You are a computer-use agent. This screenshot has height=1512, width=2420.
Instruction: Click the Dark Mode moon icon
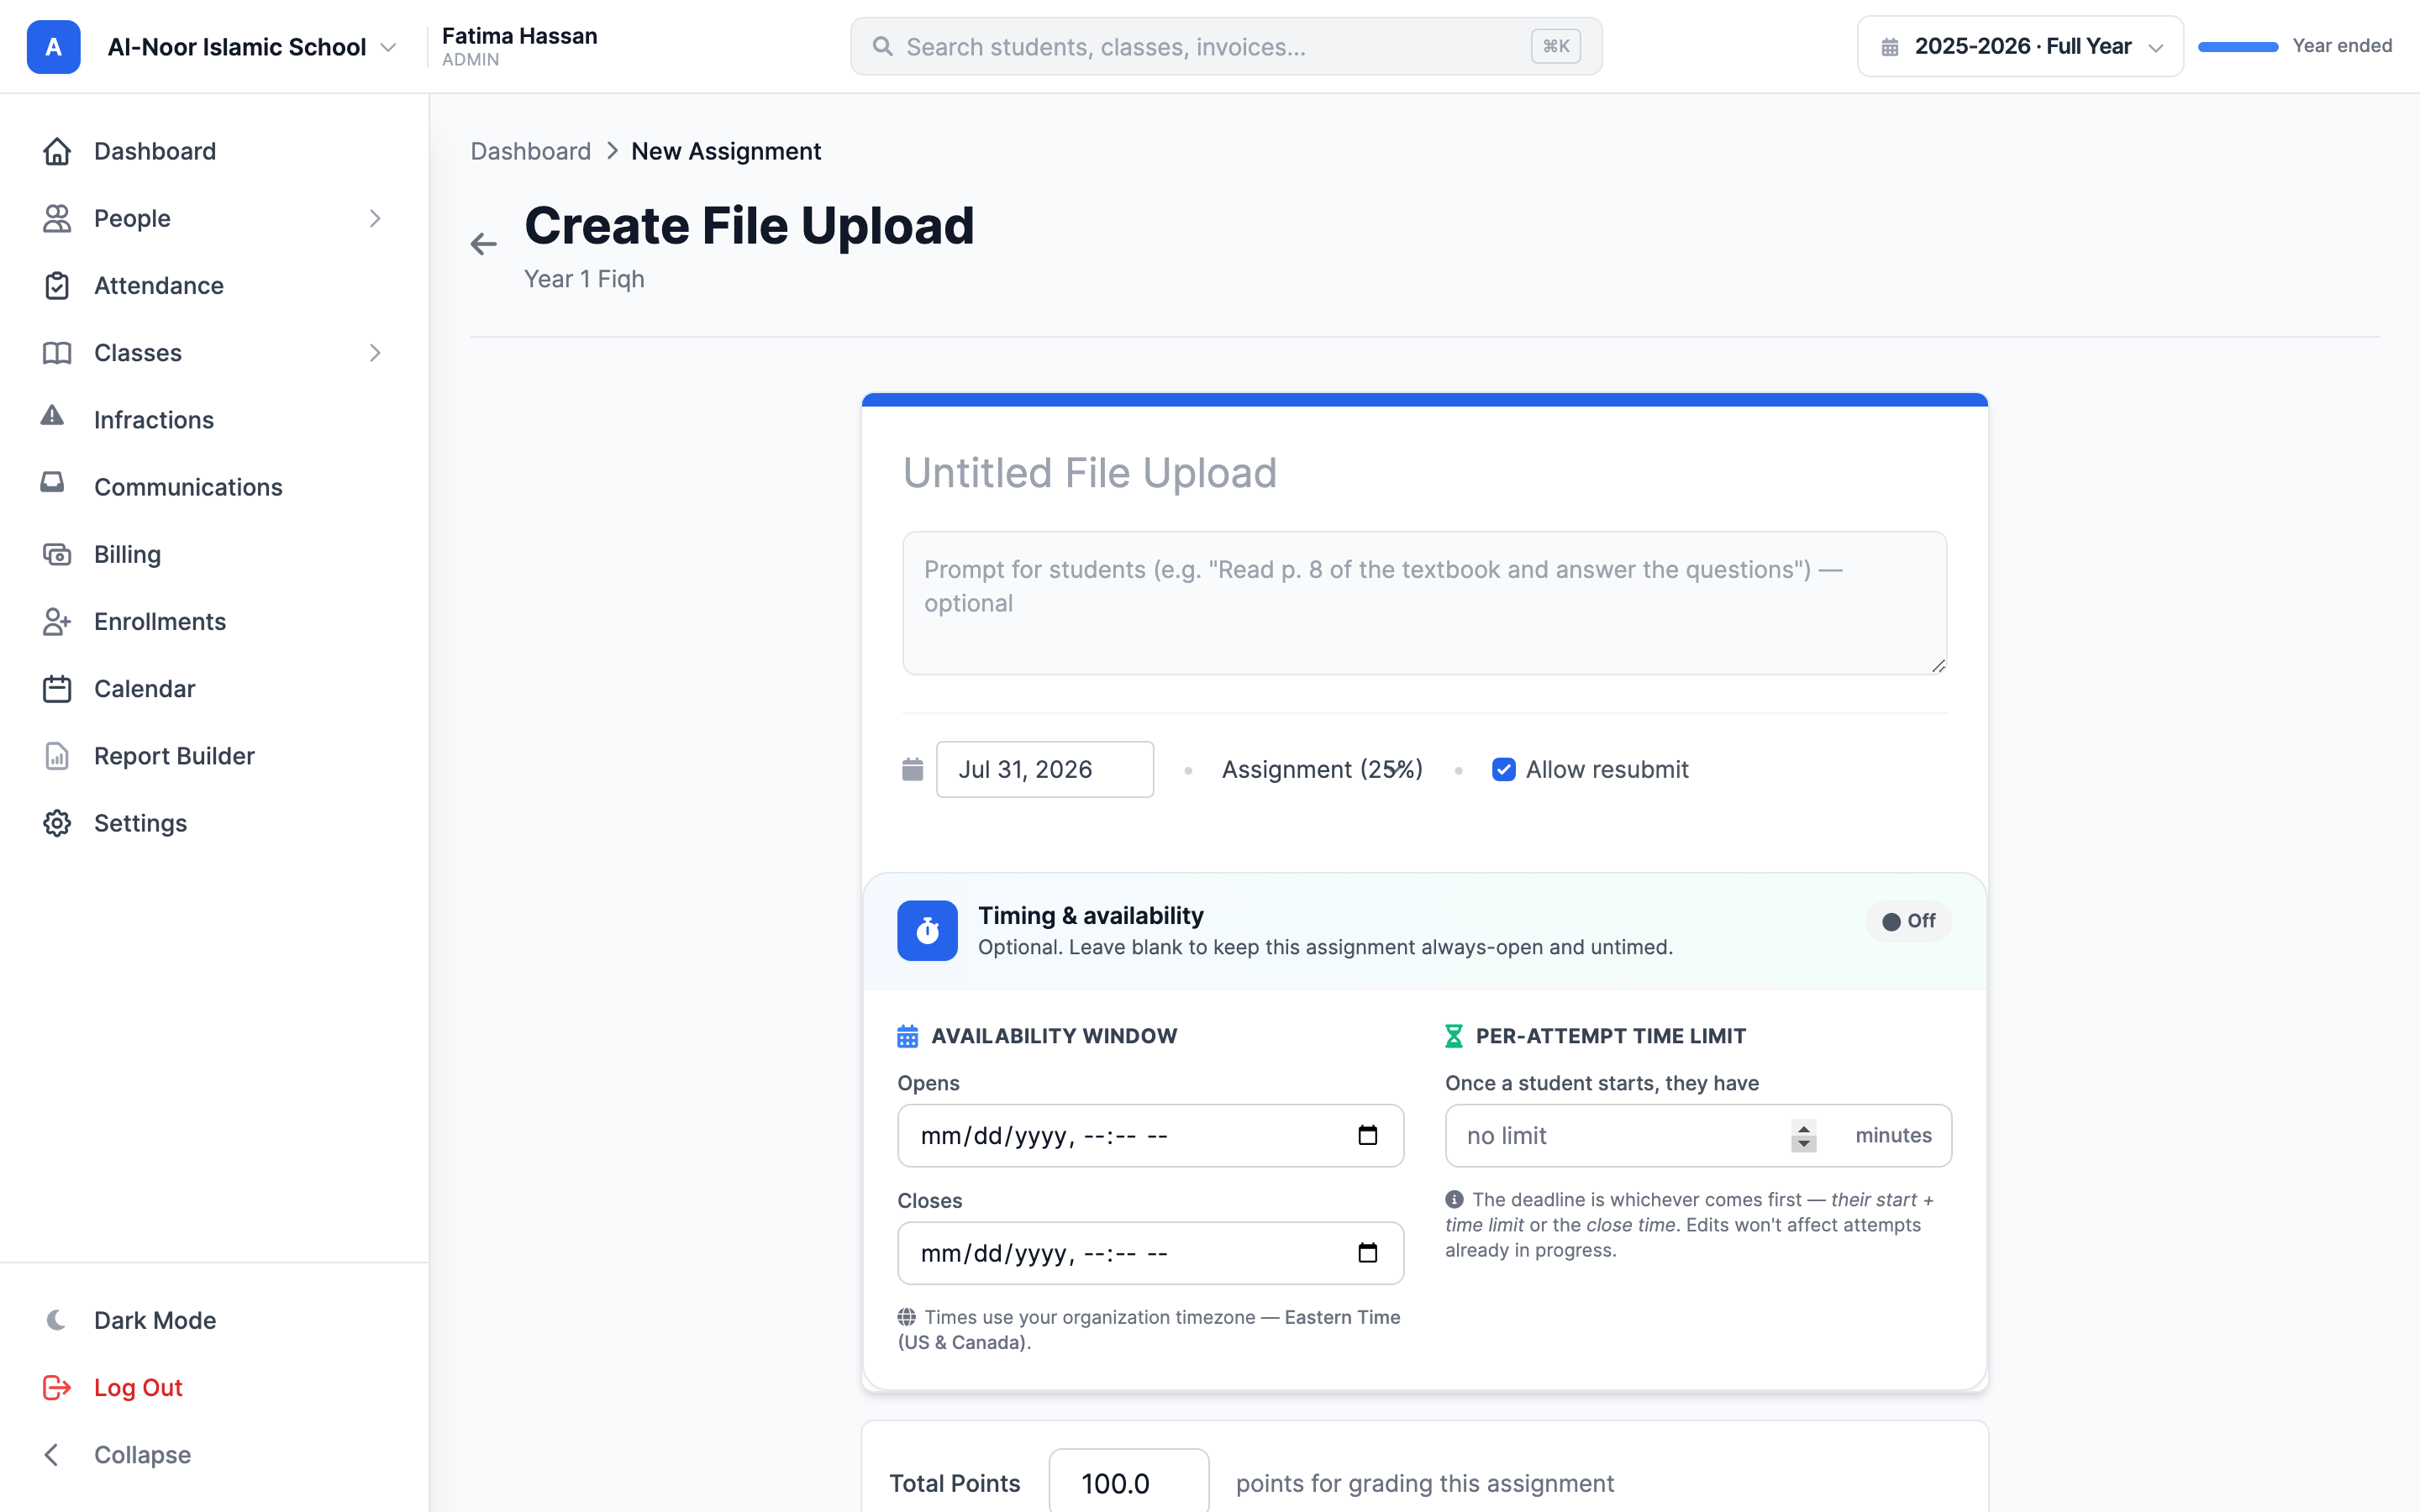(57, 1320)
